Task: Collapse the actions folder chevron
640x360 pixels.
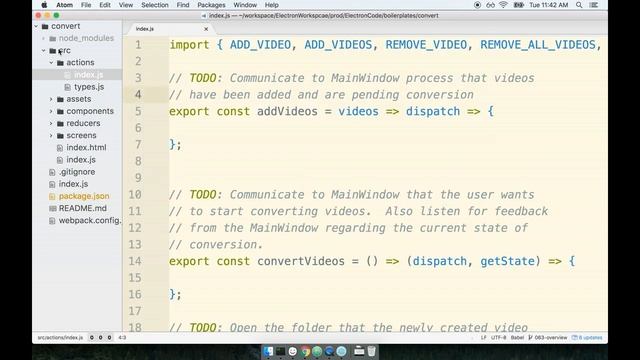Action: pyautogui.click(x=51, y=62)
